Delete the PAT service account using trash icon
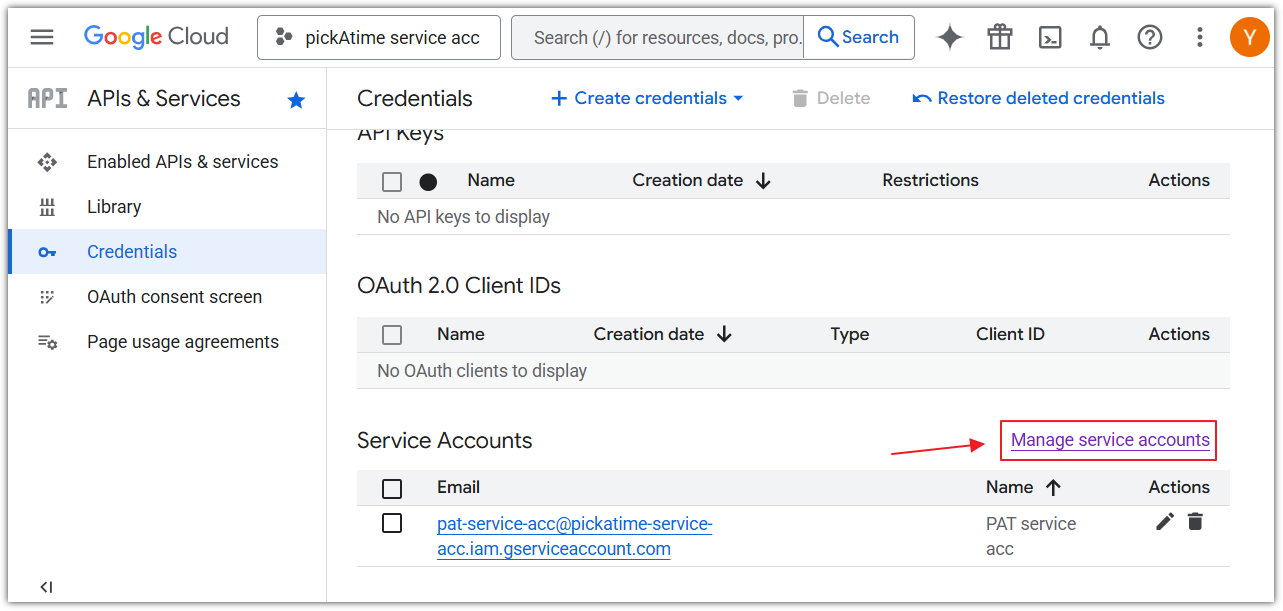 tap(1195, 521)
